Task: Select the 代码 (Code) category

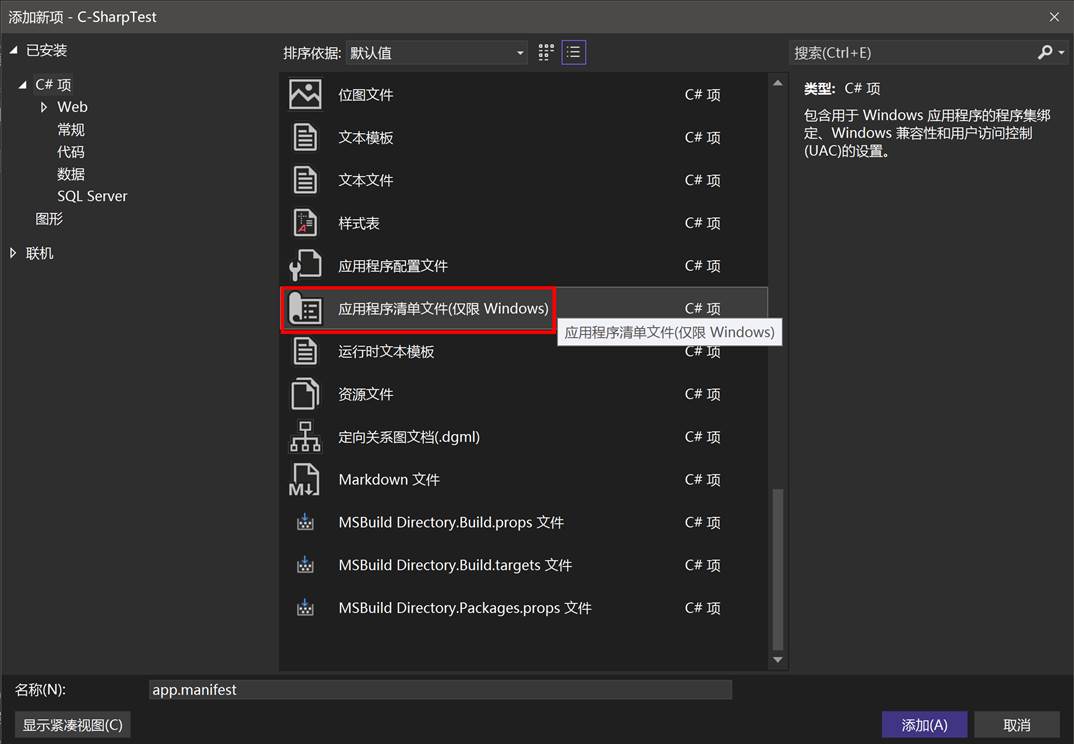Action: tap(71, 152)
